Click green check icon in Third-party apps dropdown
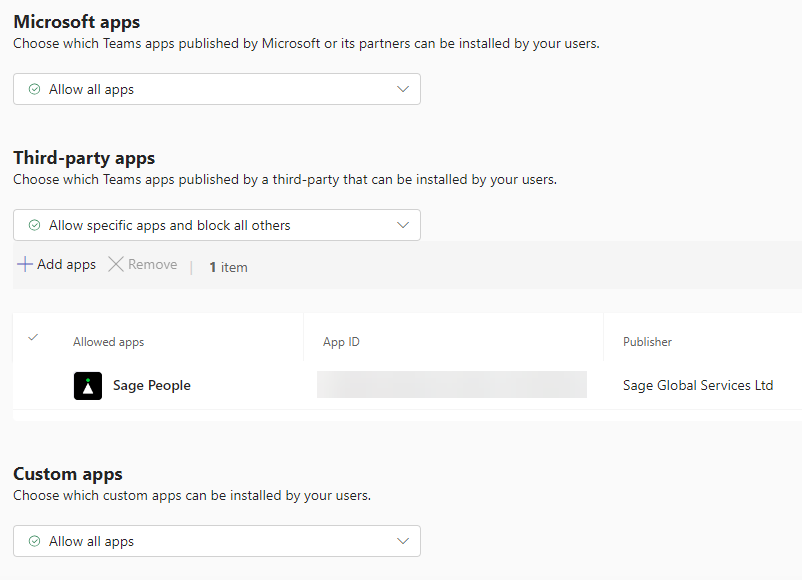 tap(35, 226)
